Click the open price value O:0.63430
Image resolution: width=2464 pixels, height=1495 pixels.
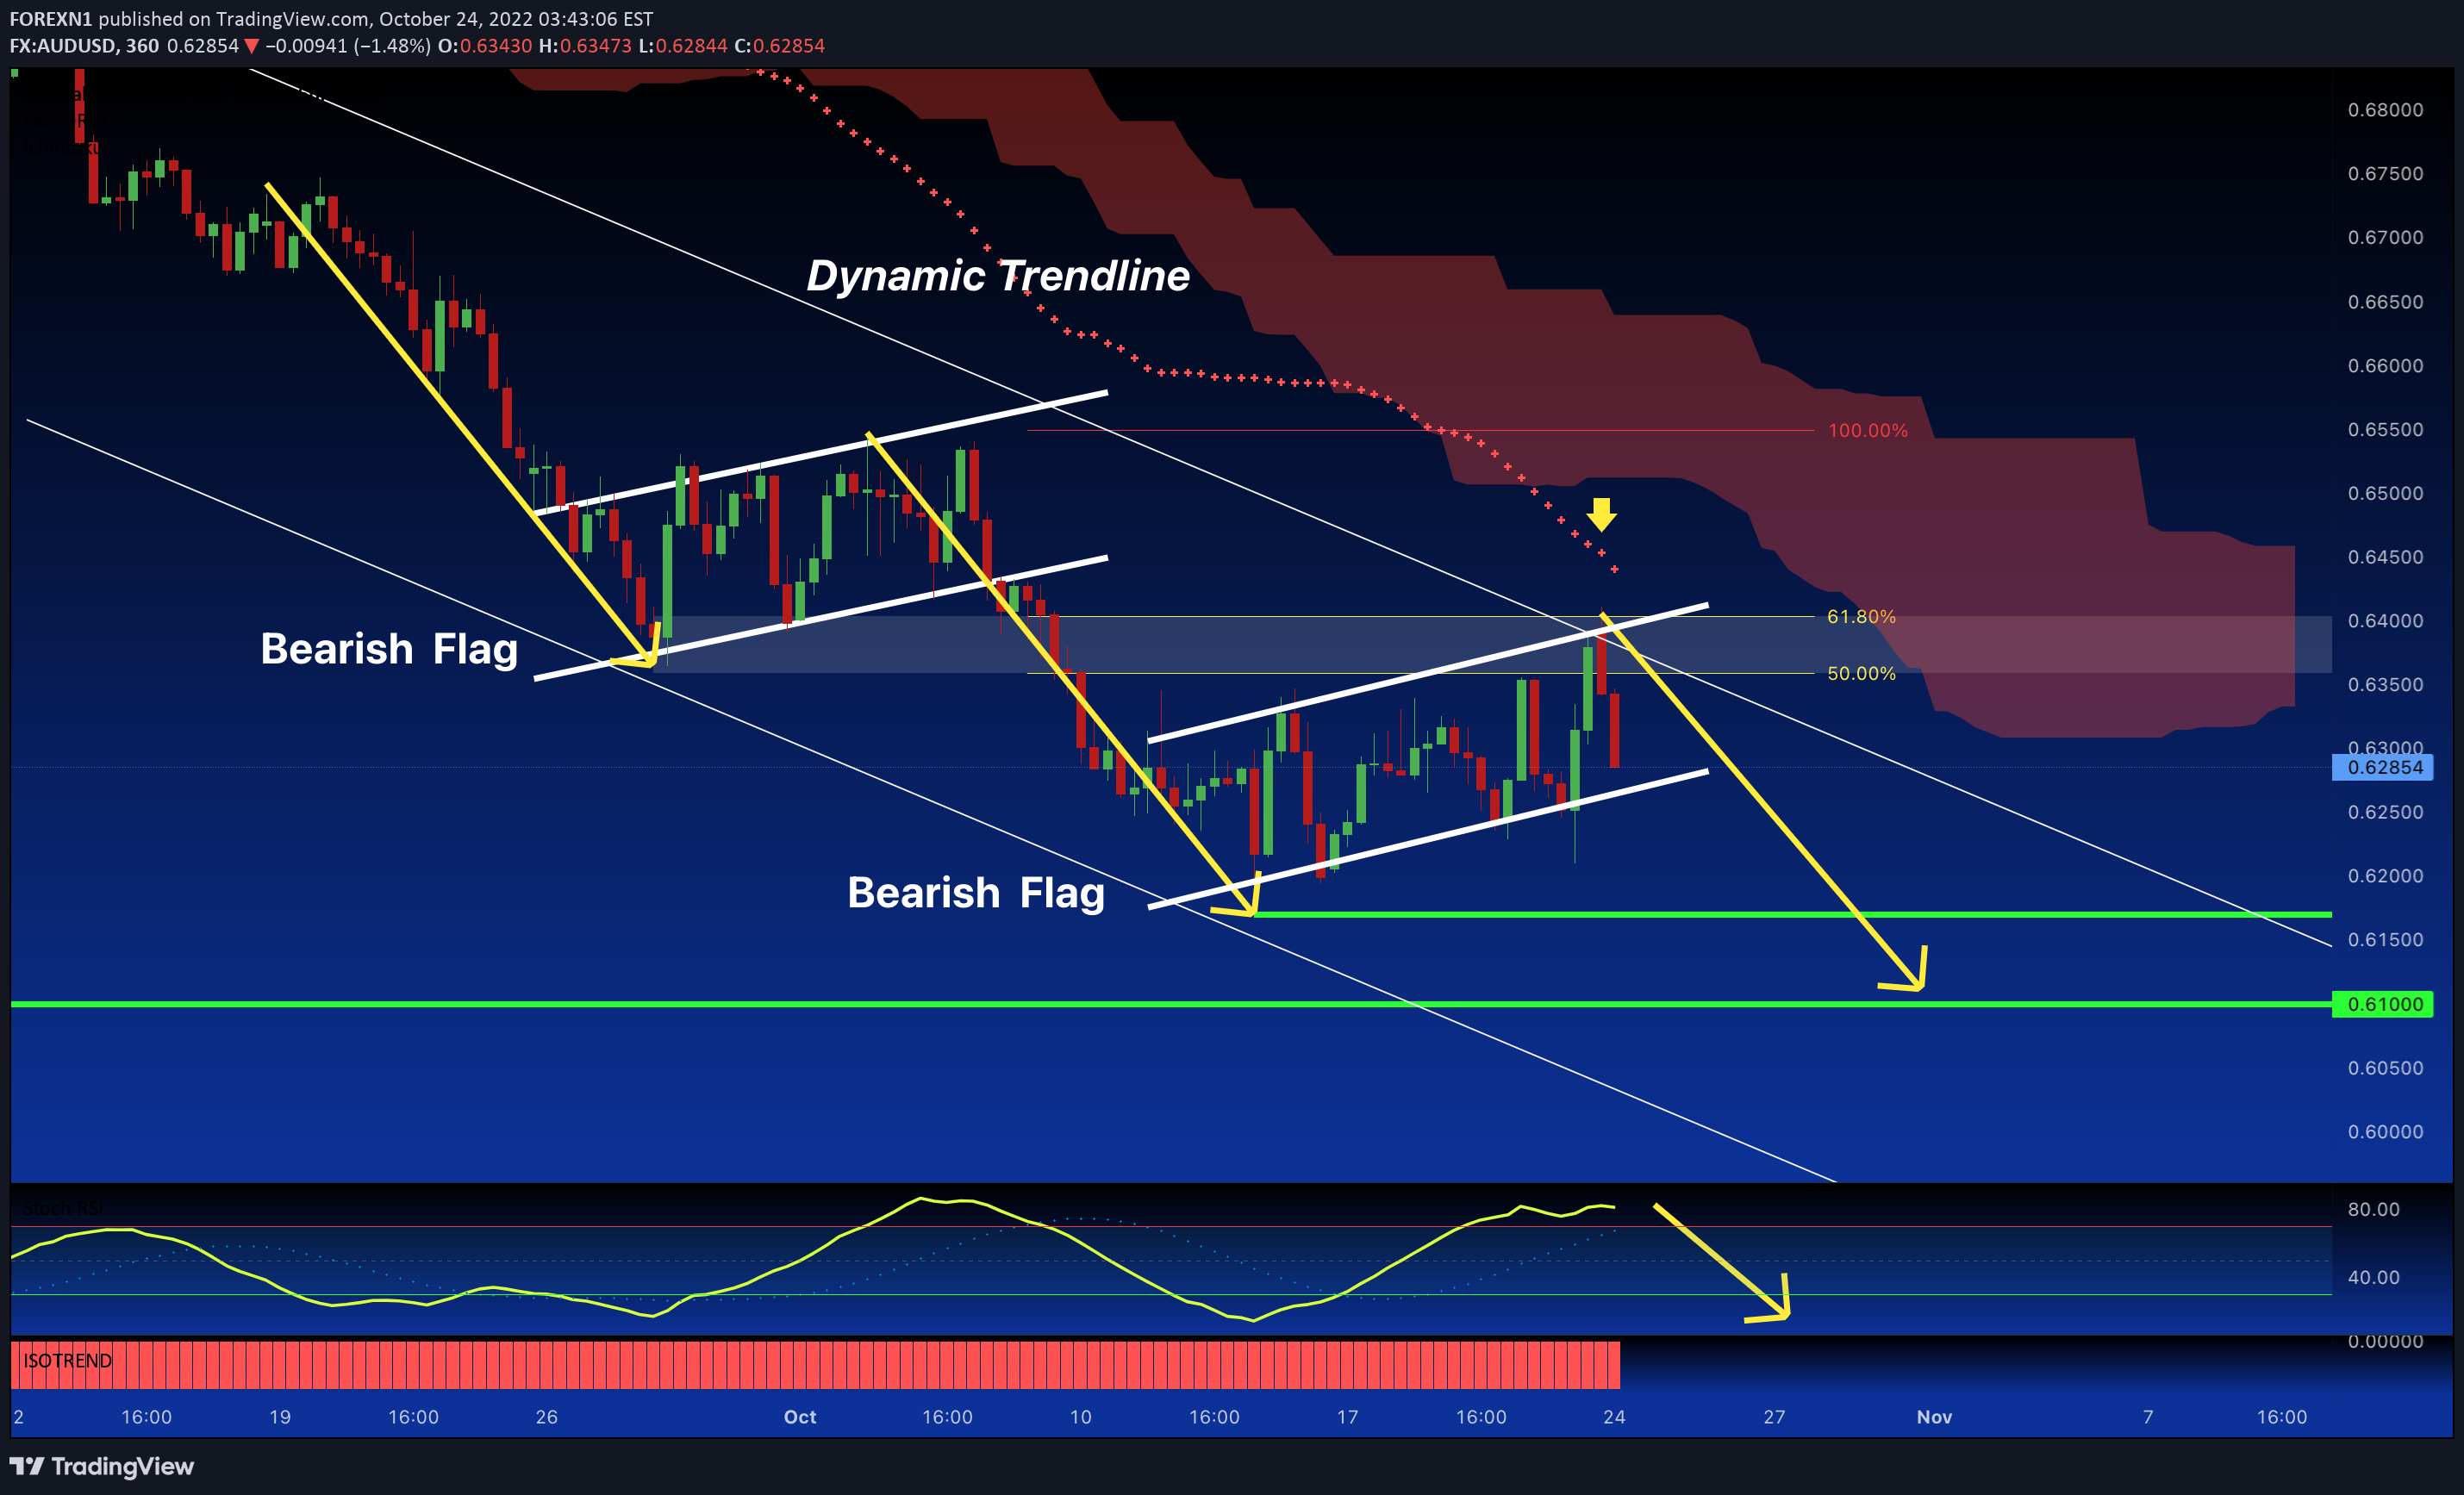click(x=485, y=46)
